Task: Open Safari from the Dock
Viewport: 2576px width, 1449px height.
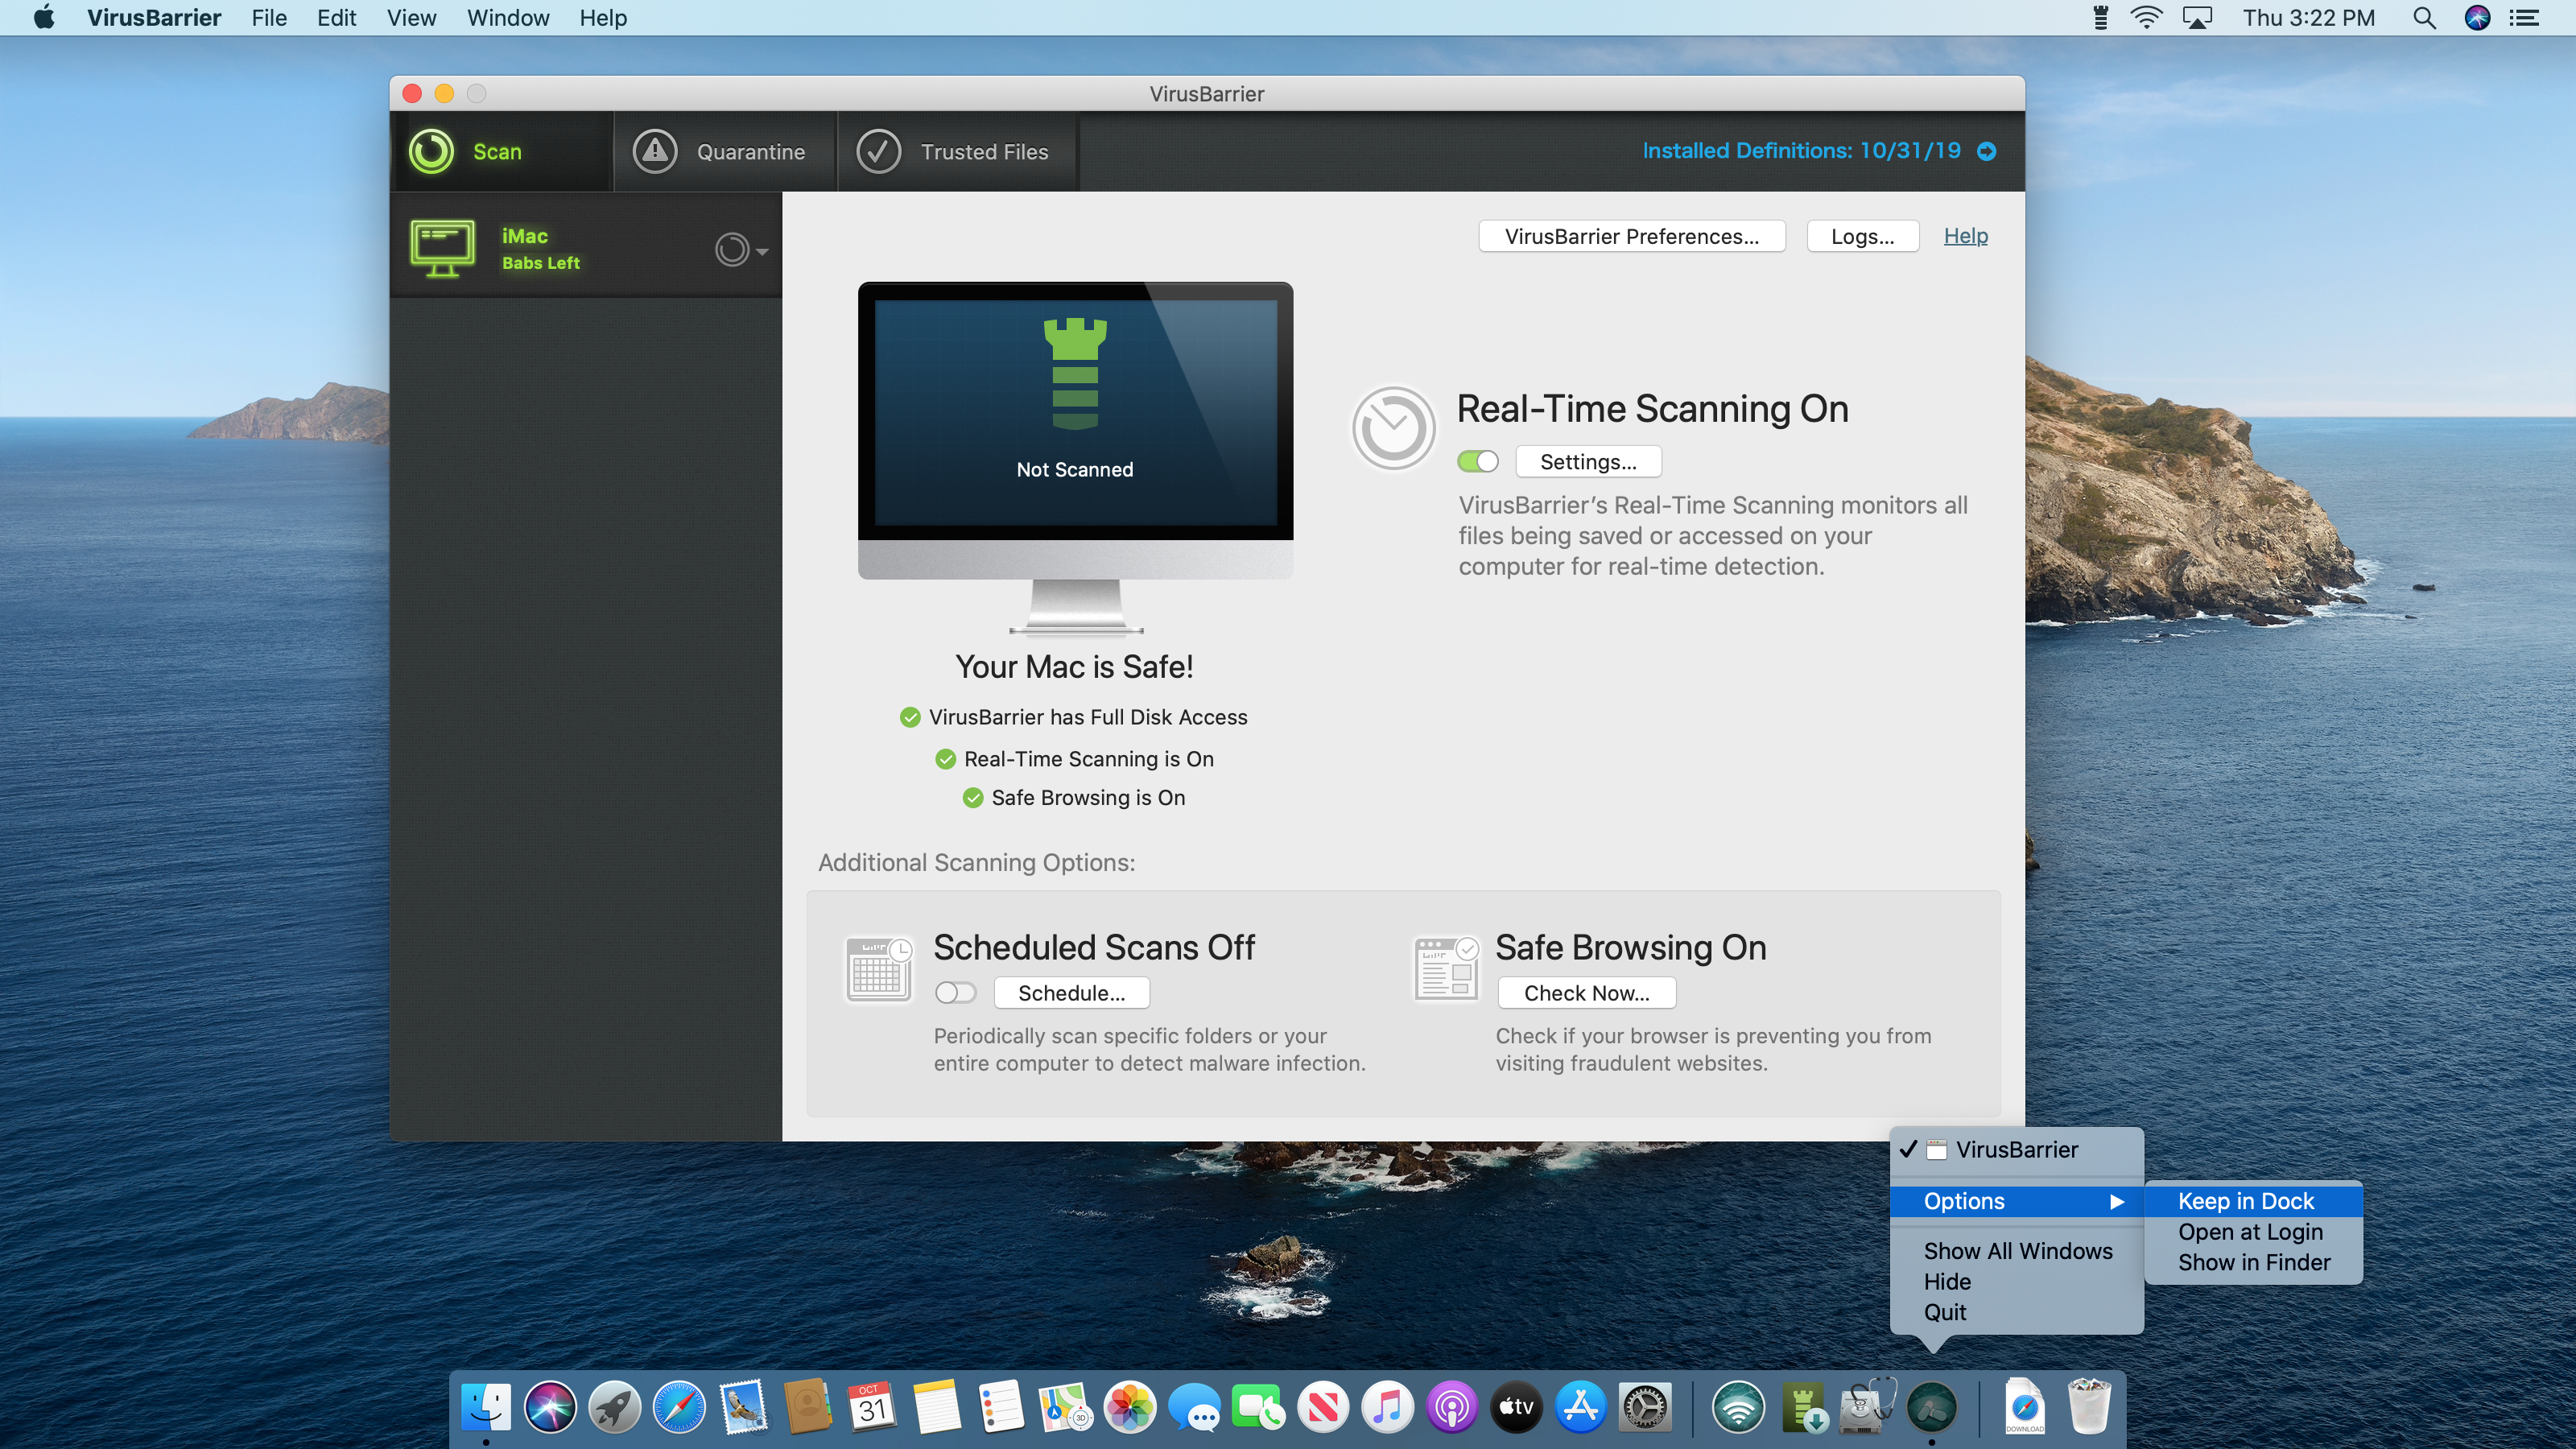Action: [679, 1407]
